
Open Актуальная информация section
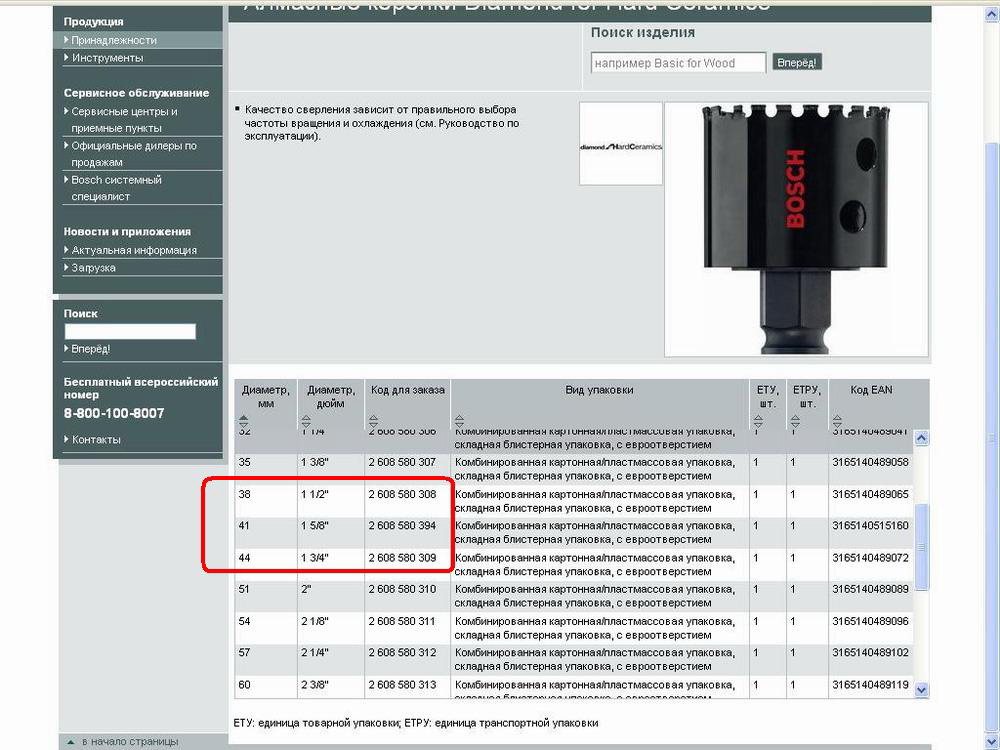[134, 250]
